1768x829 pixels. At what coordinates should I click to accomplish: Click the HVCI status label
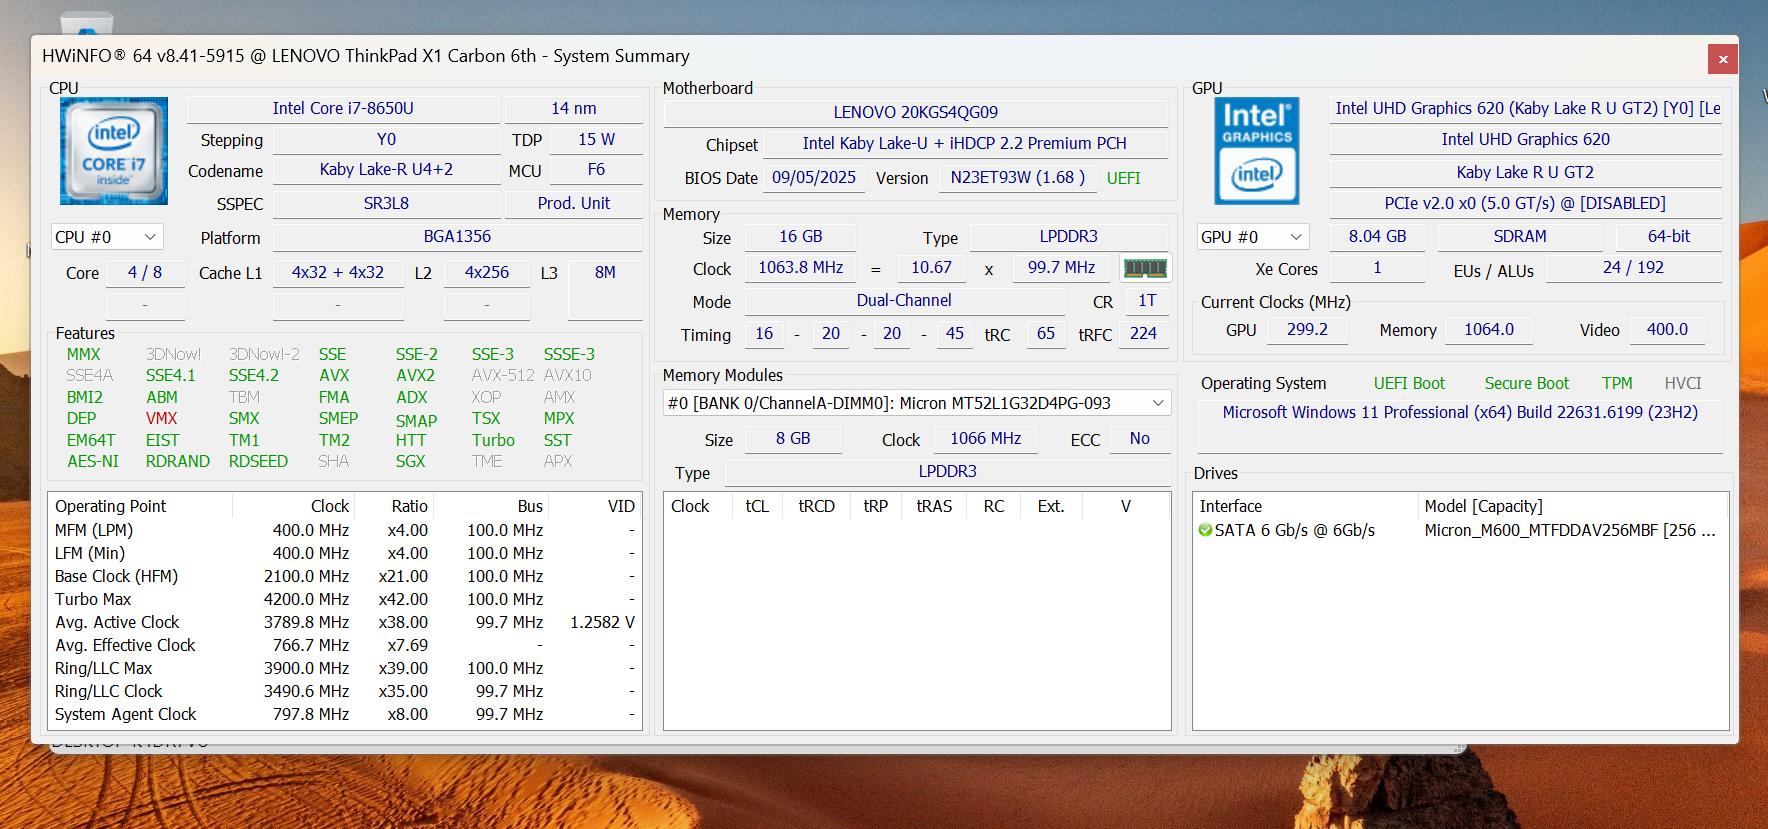pos(1683,383)
